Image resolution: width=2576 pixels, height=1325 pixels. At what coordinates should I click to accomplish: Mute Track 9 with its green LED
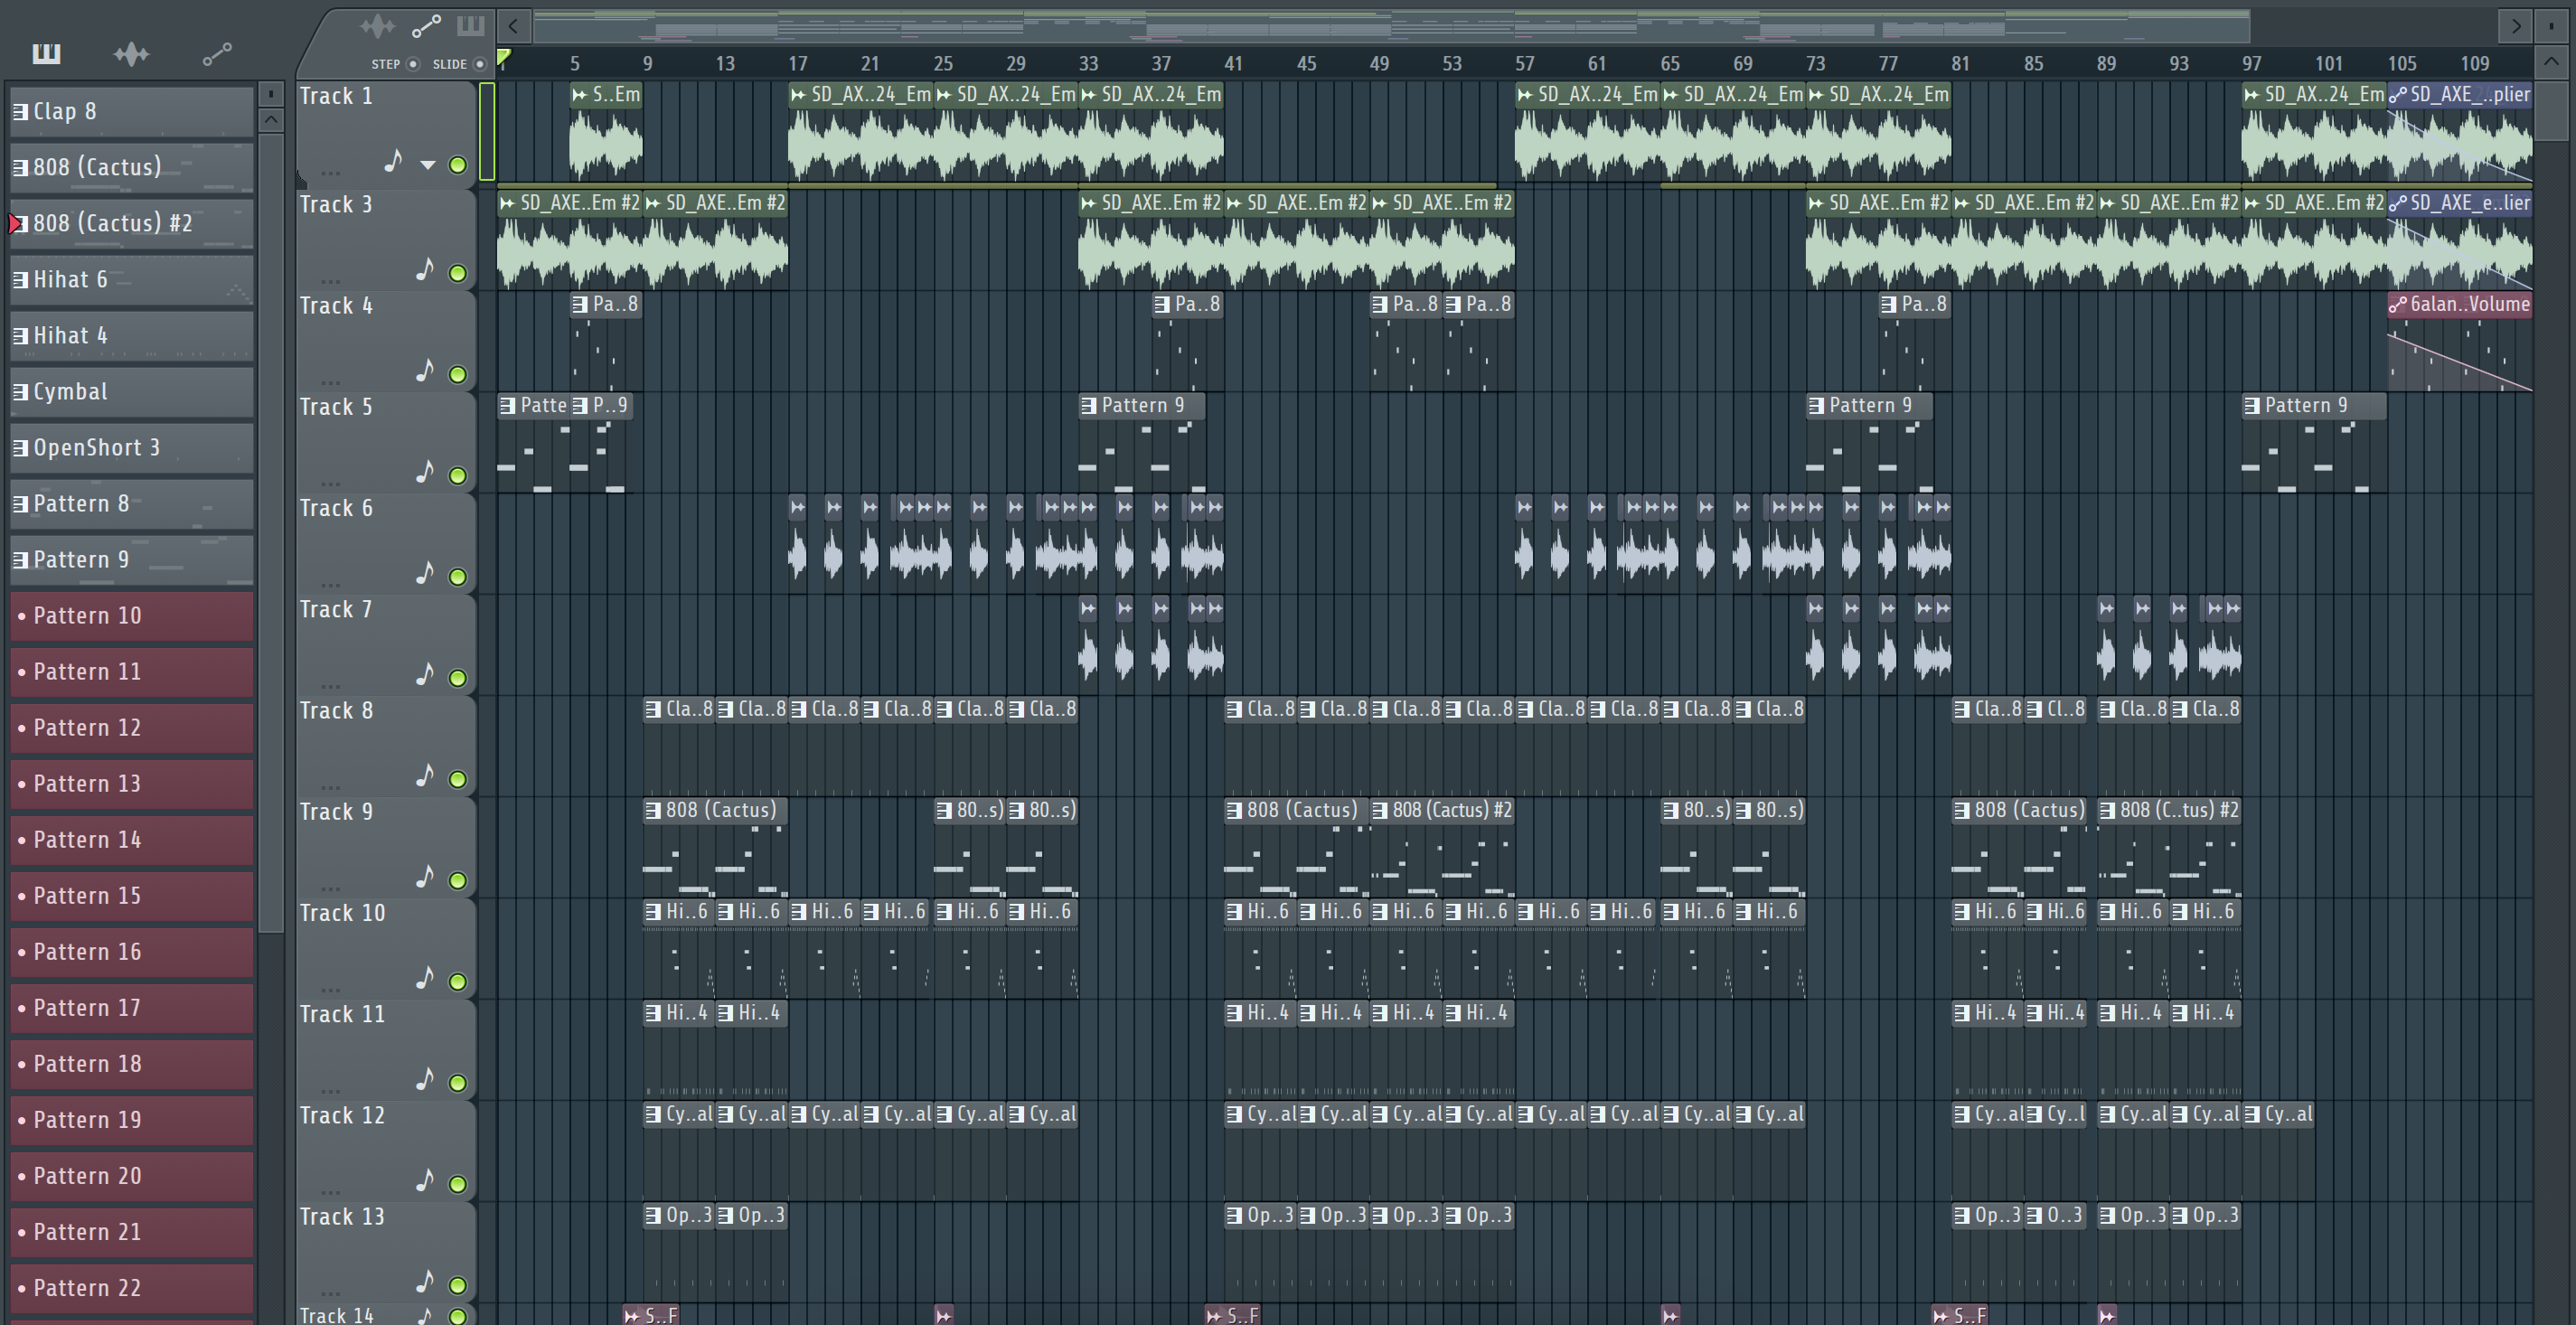tap(458, 880)
